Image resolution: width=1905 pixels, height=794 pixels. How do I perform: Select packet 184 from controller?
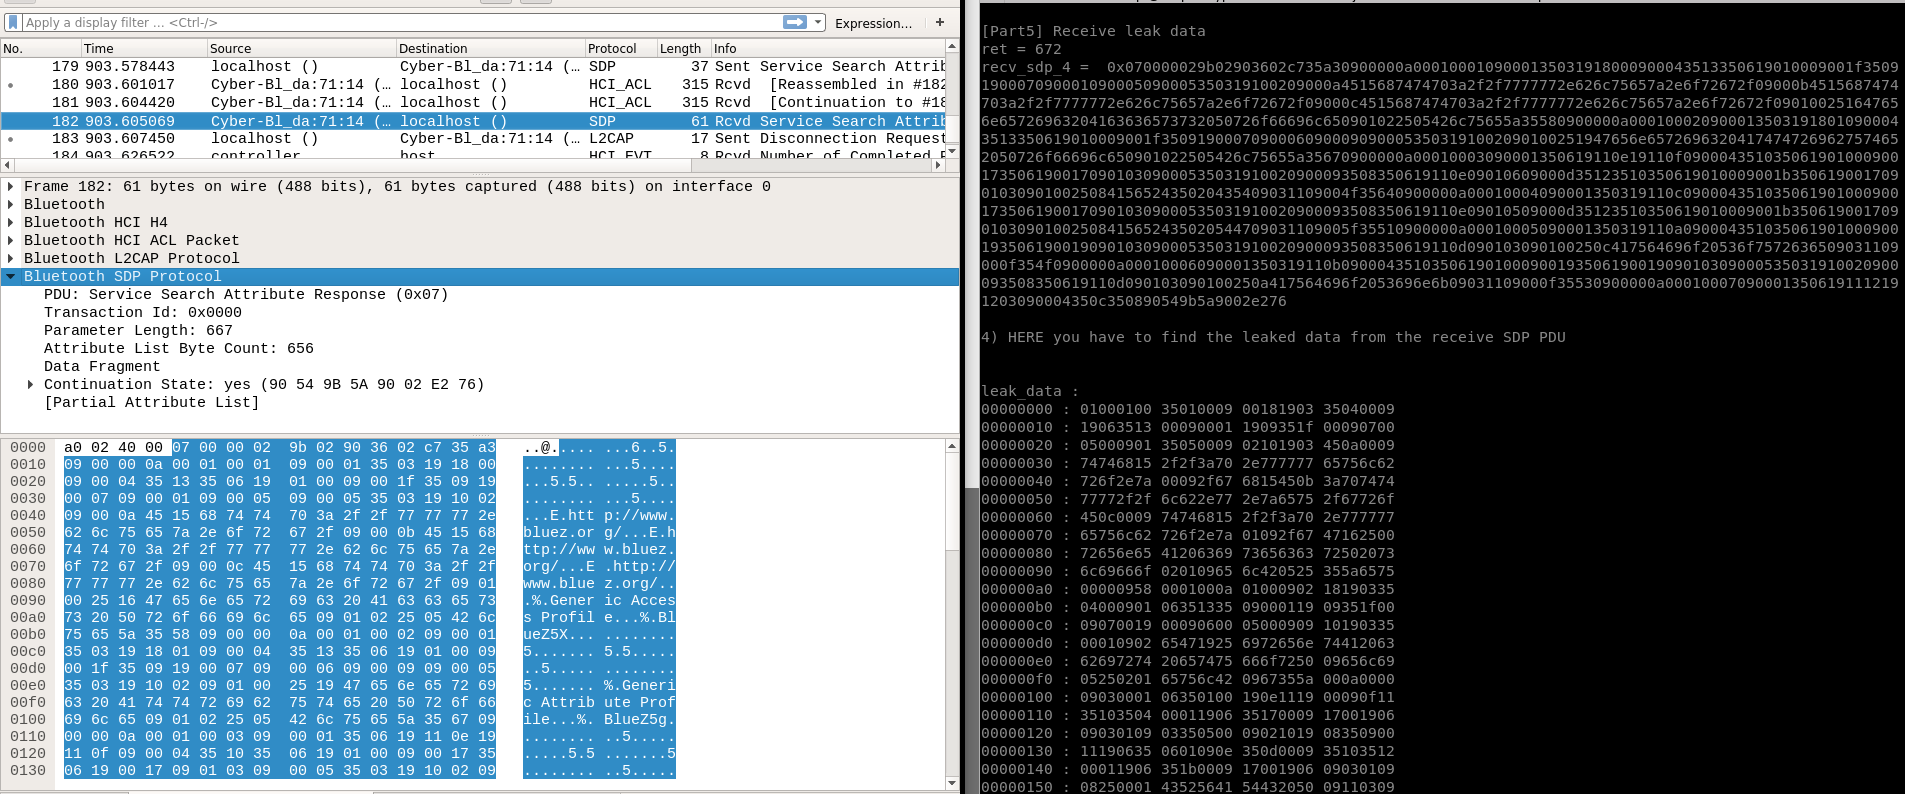(473, 154)
